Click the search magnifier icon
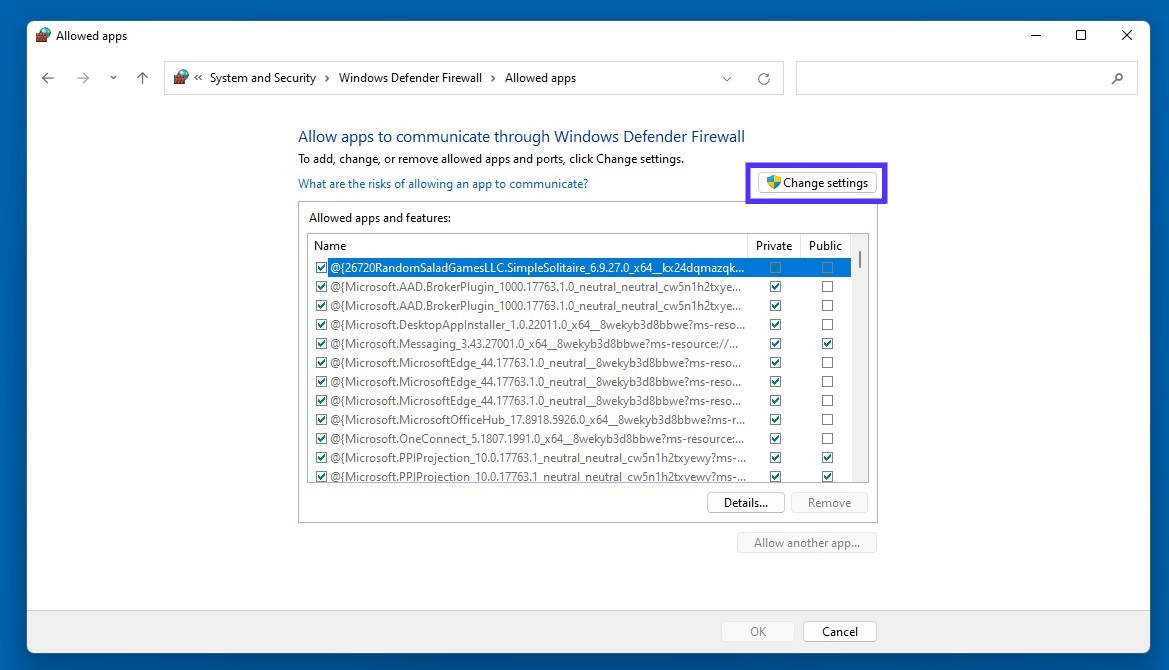Viewport: 1169px width, 670px height. tap(1117, 78)
